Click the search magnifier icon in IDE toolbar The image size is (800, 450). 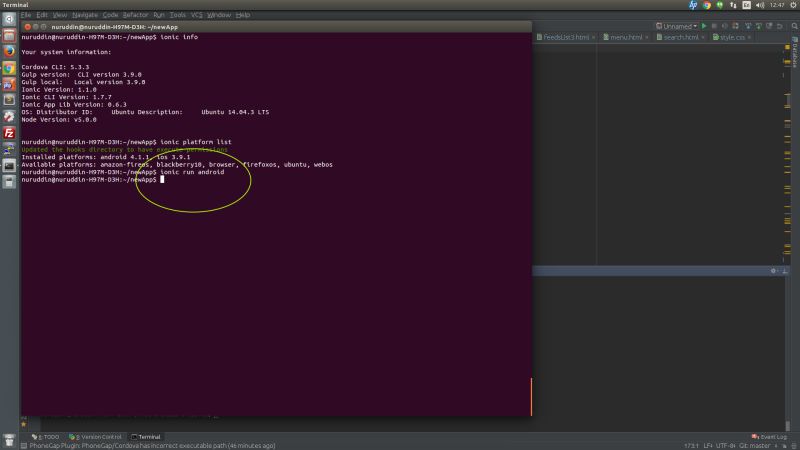coord(794,26)
